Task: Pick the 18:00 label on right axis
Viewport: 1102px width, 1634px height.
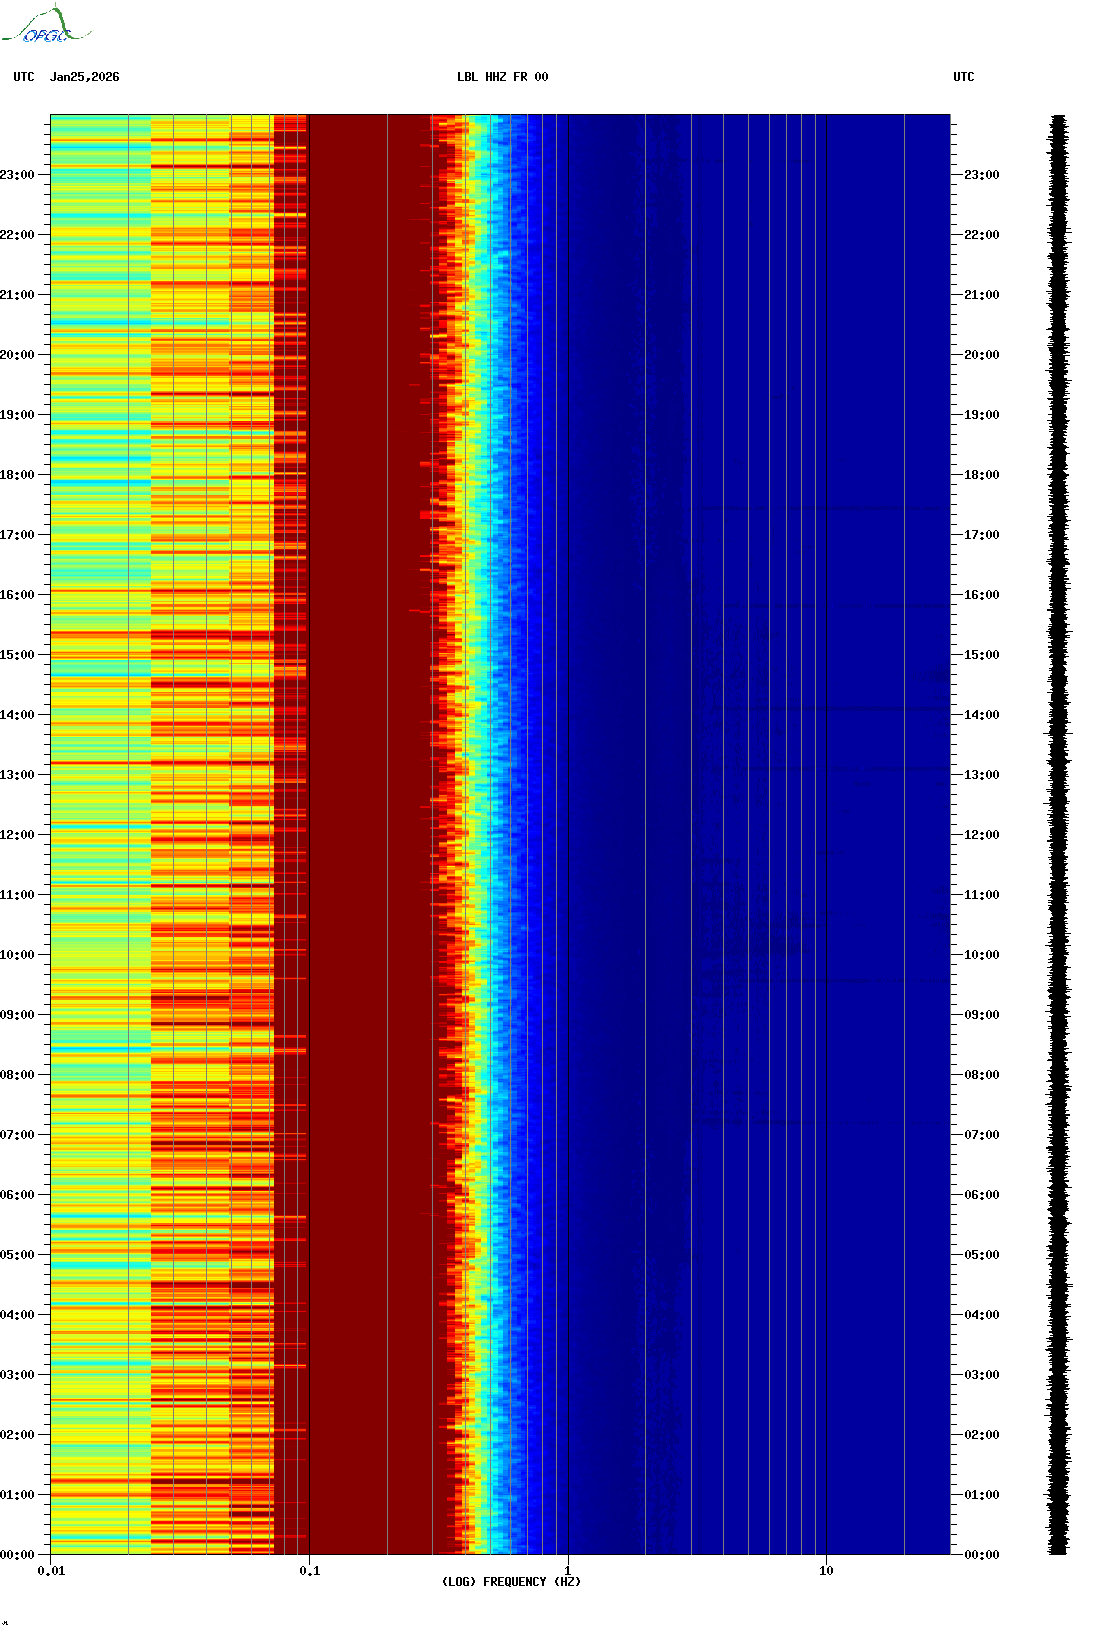Action: (981, 475)
